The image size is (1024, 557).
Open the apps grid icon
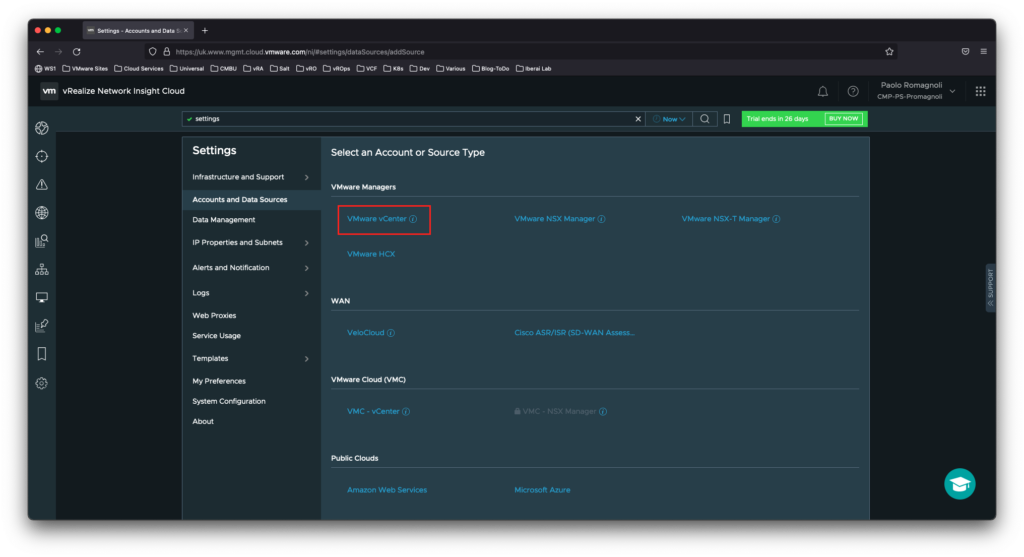click(x=980, y=91)
